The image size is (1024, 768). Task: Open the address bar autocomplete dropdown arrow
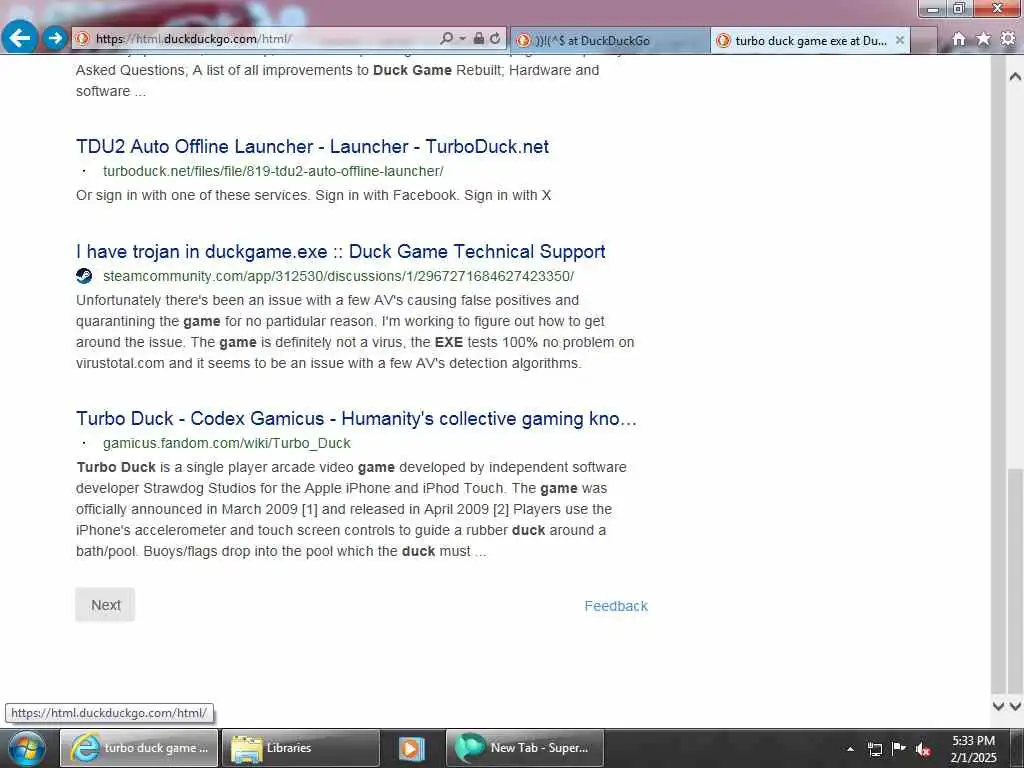462,39
